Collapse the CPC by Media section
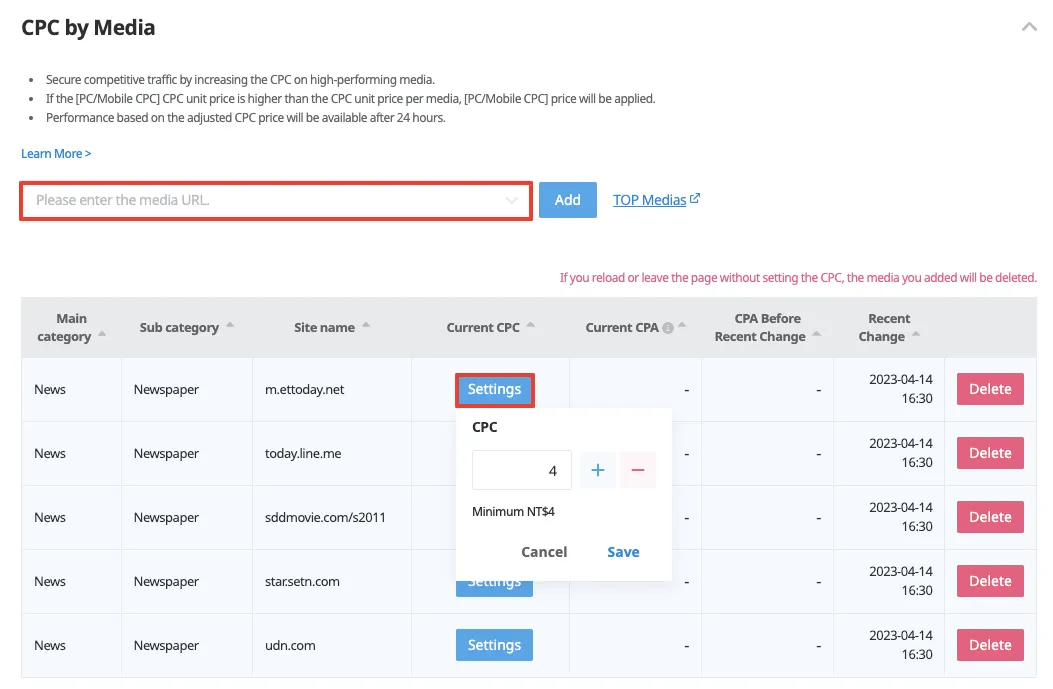1053x689 pixels. pos(1029,28)
